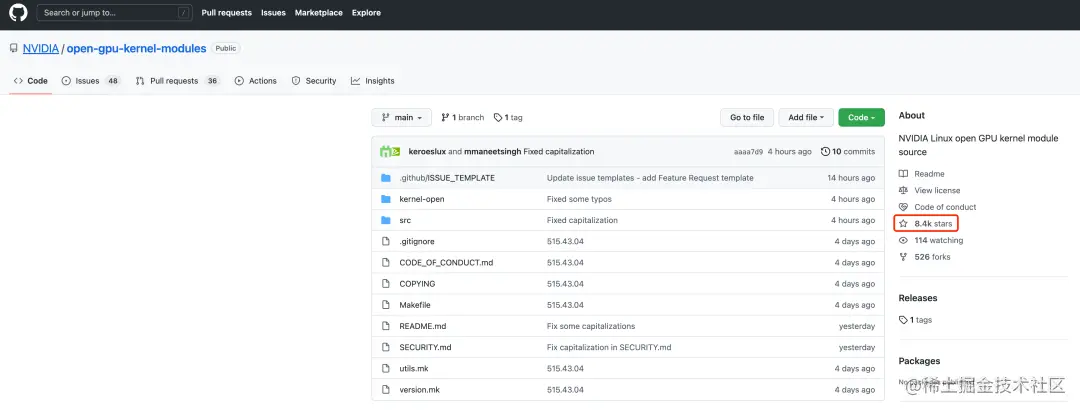Click the file icon for README.md
1080x410 pixels.
pyautogui.click(x=386, y=326)
